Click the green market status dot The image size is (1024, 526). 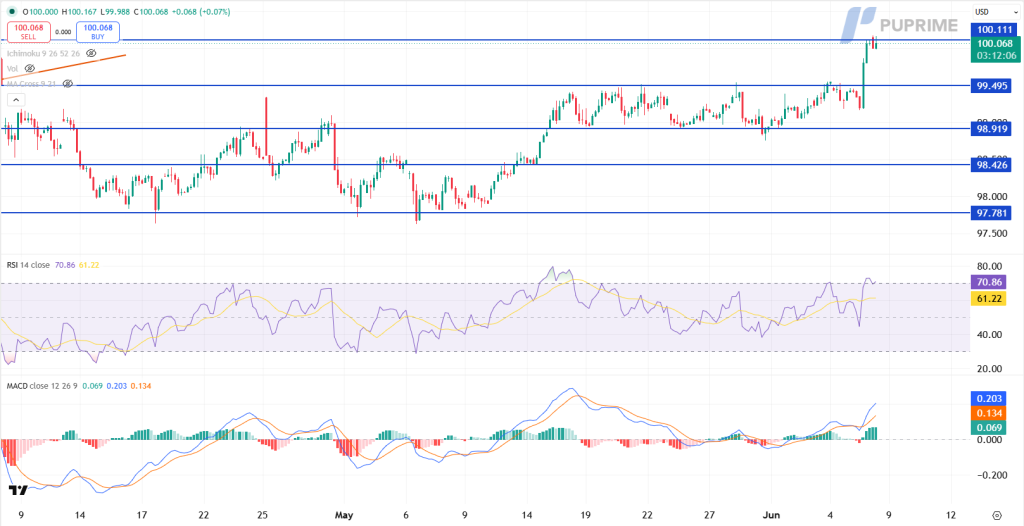tap(14, 12)
